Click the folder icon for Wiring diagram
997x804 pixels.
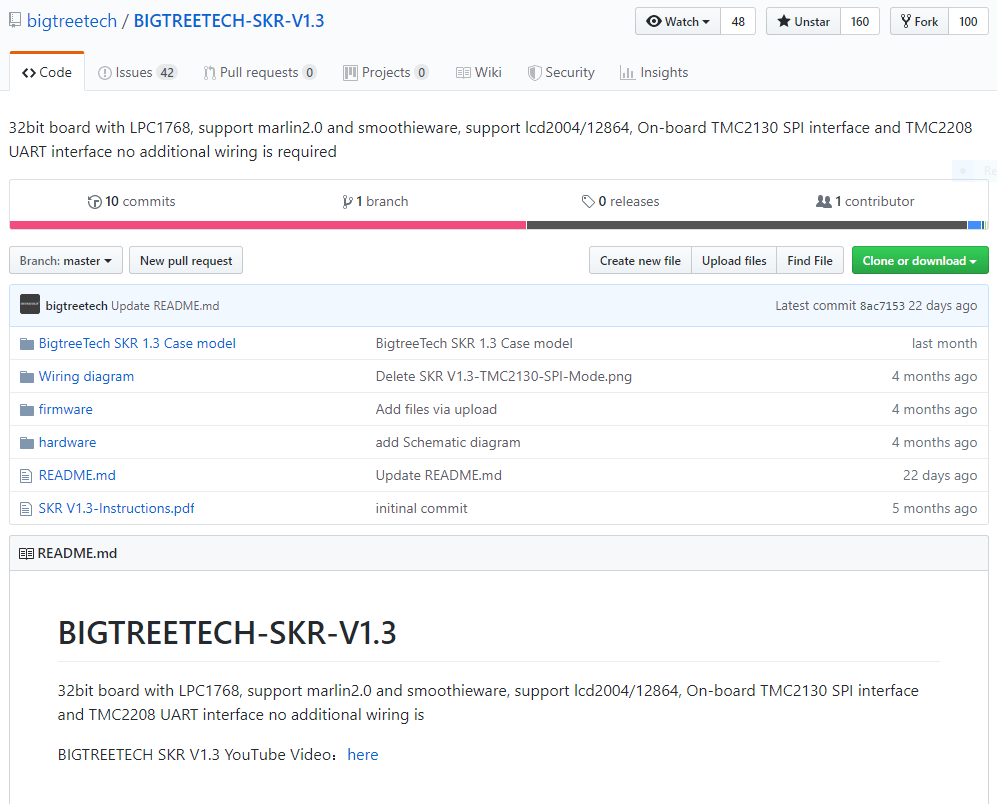coord(27,377)
